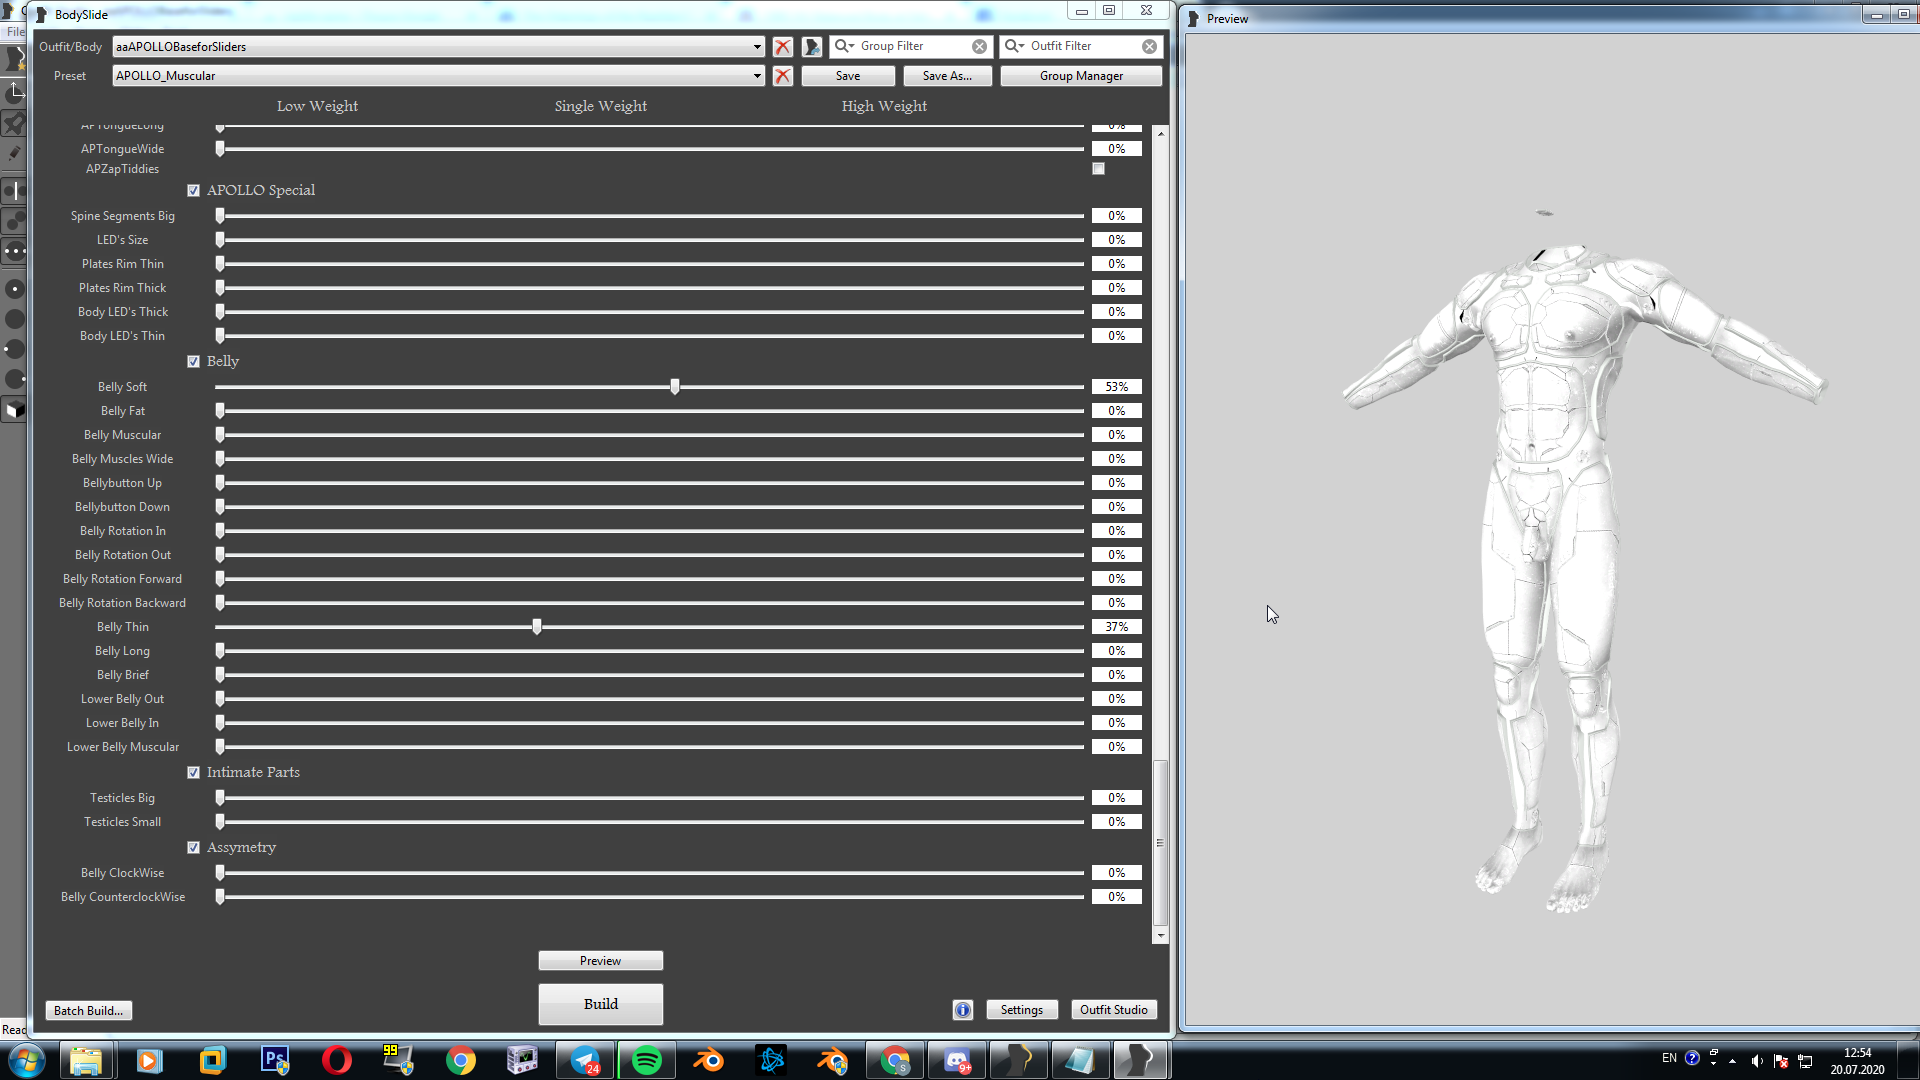Select pin tool in Outfit Studio sidebar
1920x1080 pixels.
tap(14, 123)
